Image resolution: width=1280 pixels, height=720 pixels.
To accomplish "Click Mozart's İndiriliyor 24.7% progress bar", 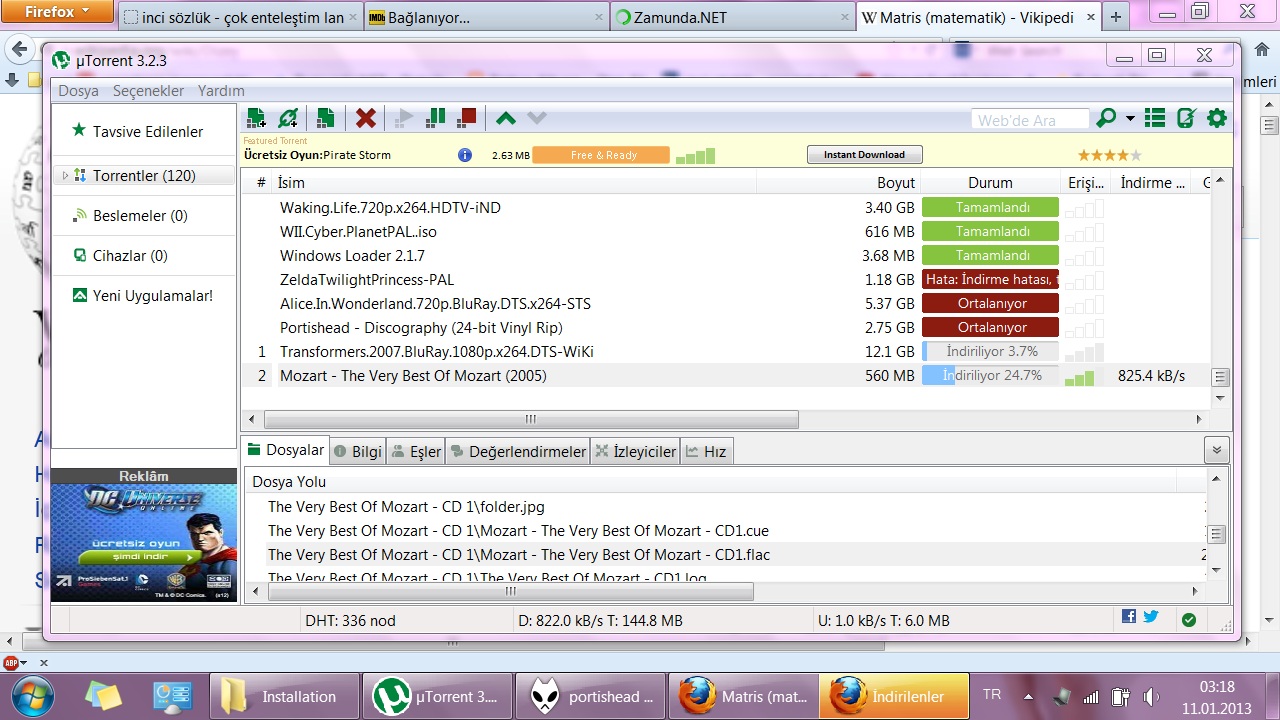I will coord(990,375).
